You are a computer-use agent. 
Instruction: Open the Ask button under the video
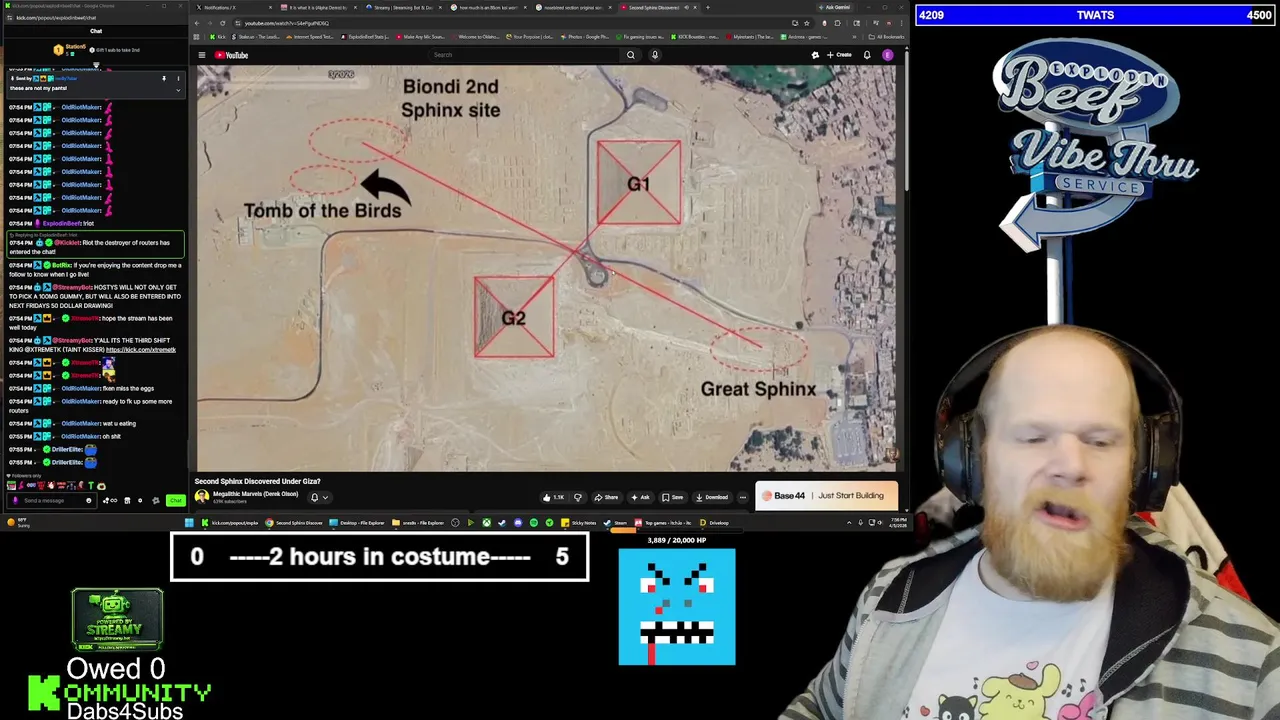(640, 497)
